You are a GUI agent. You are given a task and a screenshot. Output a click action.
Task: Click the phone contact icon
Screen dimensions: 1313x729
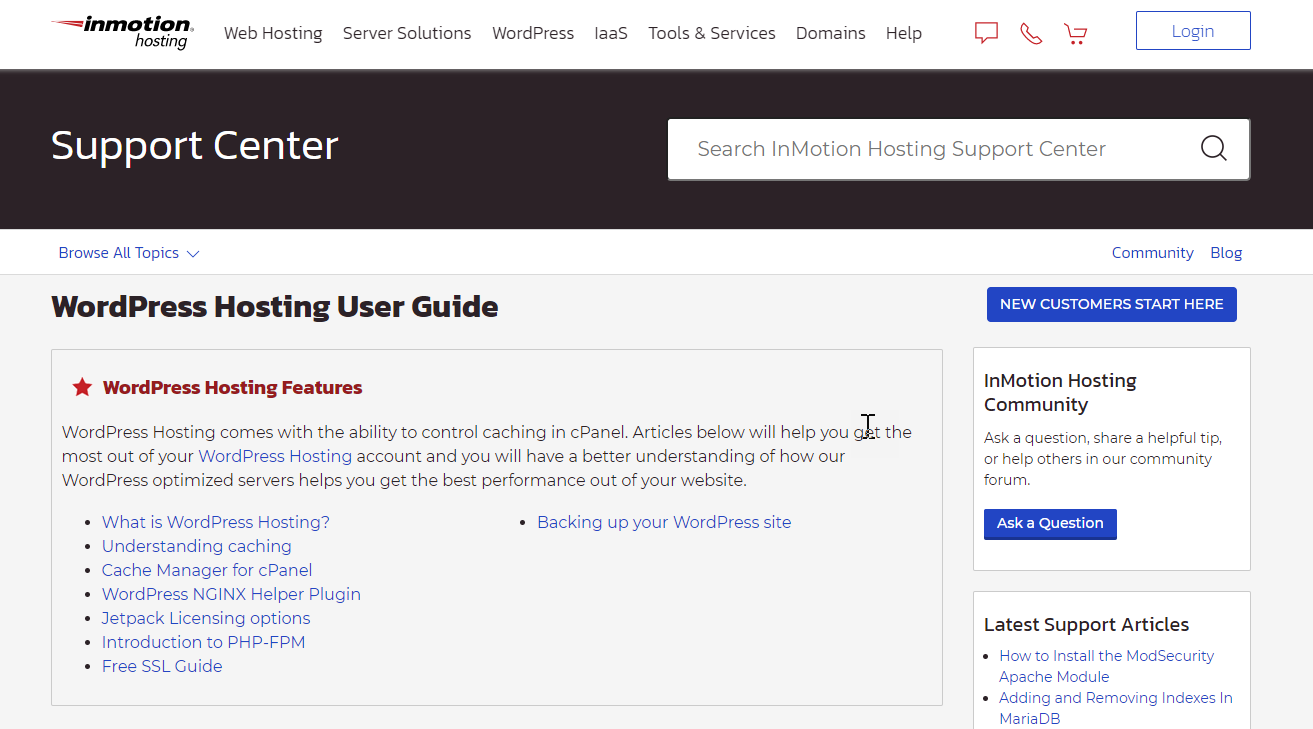pyautogui.click(x=1031, y=32)
